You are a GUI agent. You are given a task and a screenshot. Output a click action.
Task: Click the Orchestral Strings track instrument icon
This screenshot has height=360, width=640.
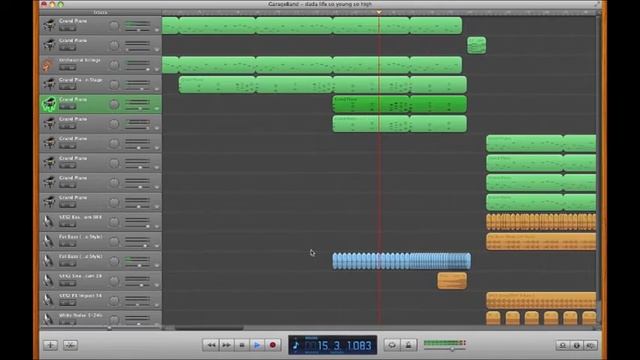[49, 65]
